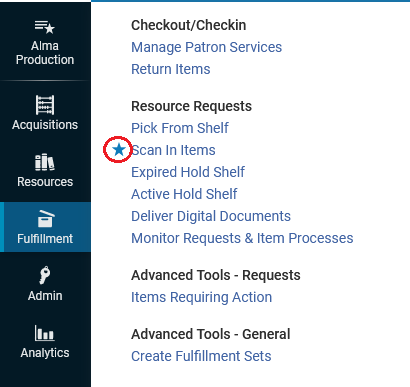Click Monitor Requests & Item Processes
The width and height of the screenshot is (410, 387).
[x=242, y=238]
